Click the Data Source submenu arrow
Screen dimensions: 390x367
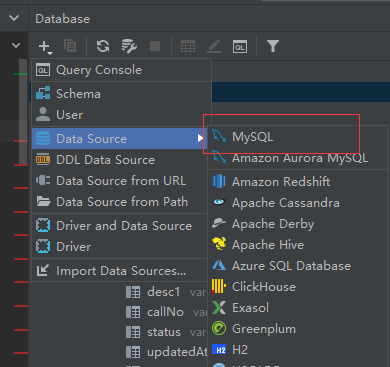(x=200, y=138)
